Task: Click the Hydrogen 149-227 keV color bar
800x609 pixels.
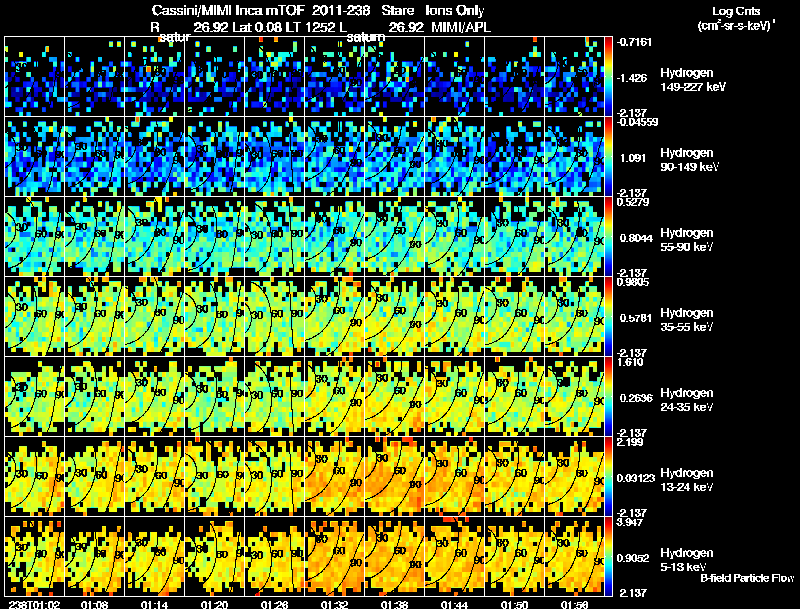Action: 608,77
